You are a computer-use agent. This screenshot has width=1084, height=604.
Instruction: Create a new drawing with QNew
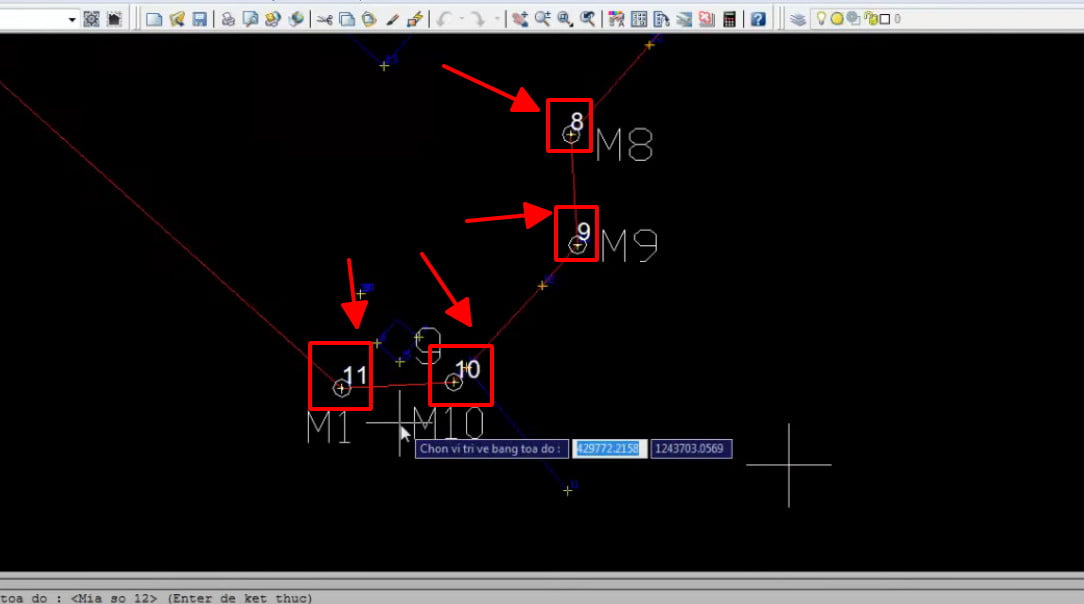153,19
